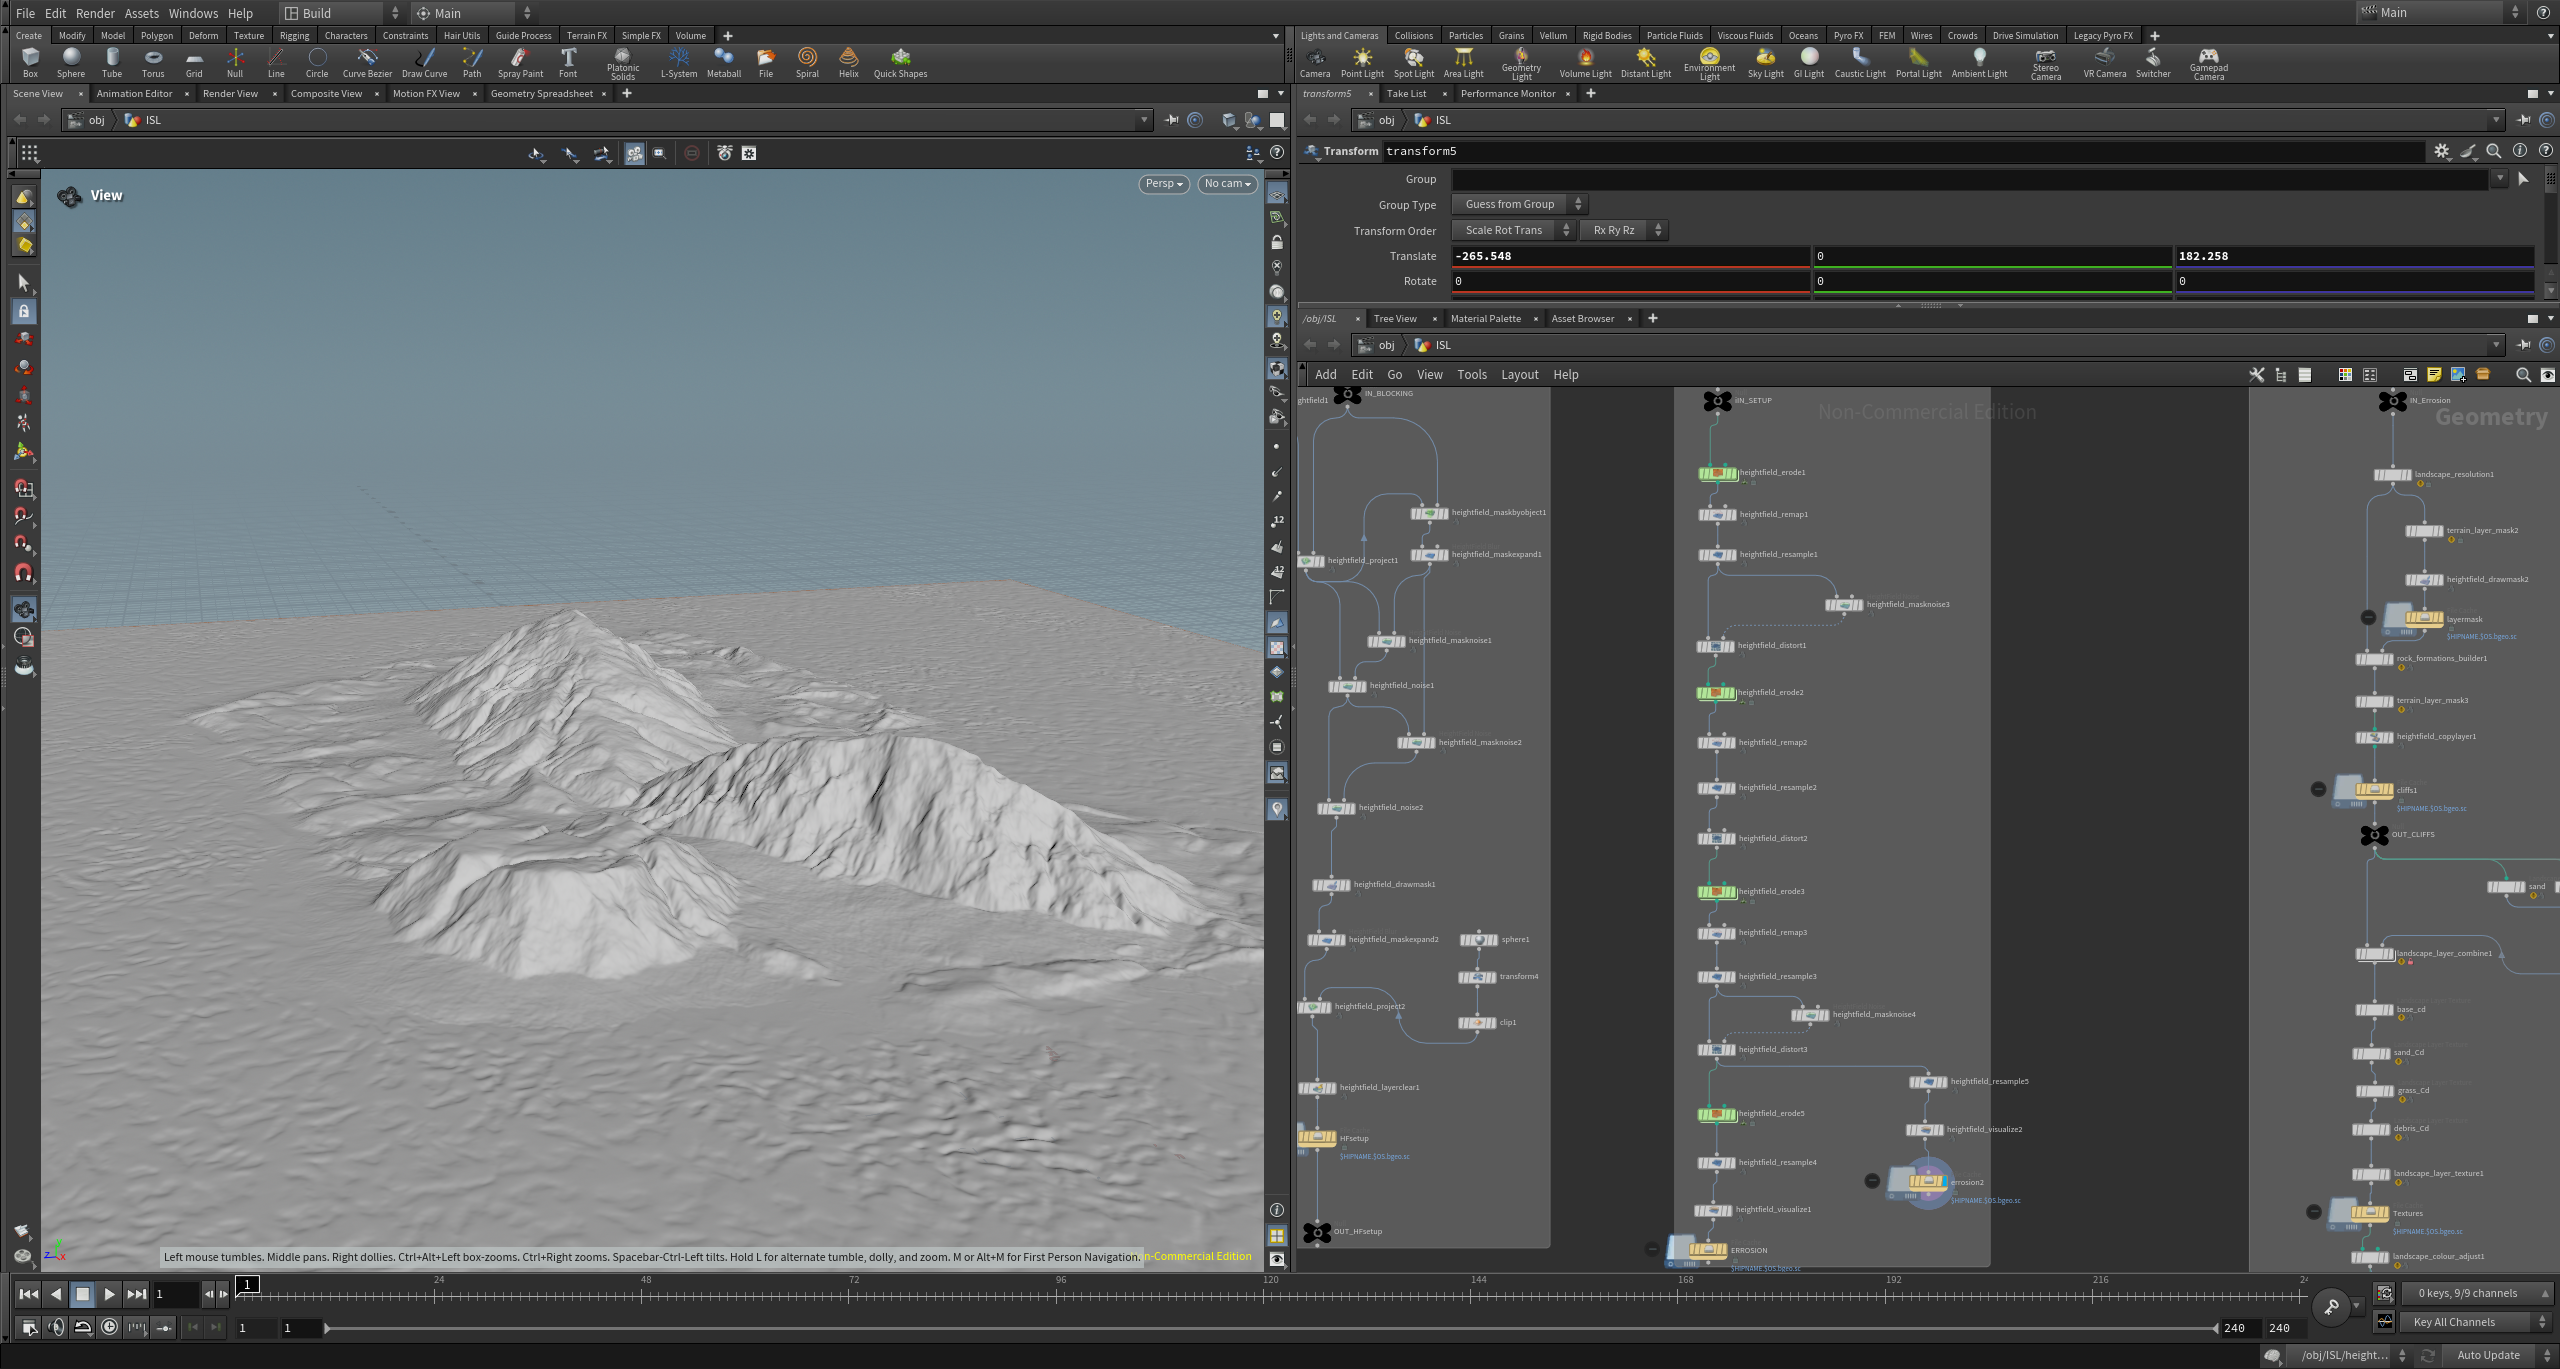
Task: Select the Grid shelf tool
Action: [194, 62]
